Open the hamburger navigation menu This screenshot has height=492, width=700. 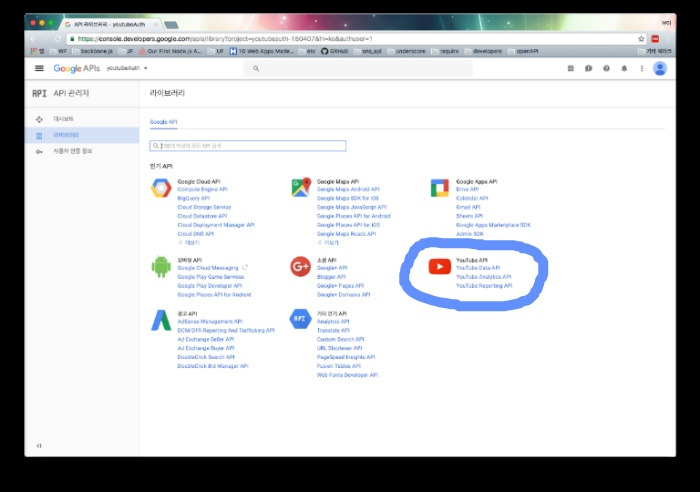(x=39, y=68)
